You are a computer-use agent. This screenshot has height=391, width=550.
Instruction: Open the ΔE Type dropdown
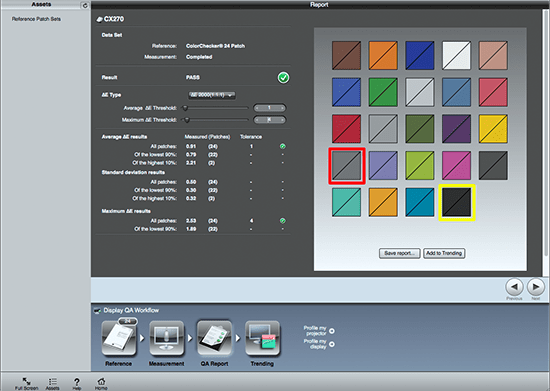click(x=212, y=95)
